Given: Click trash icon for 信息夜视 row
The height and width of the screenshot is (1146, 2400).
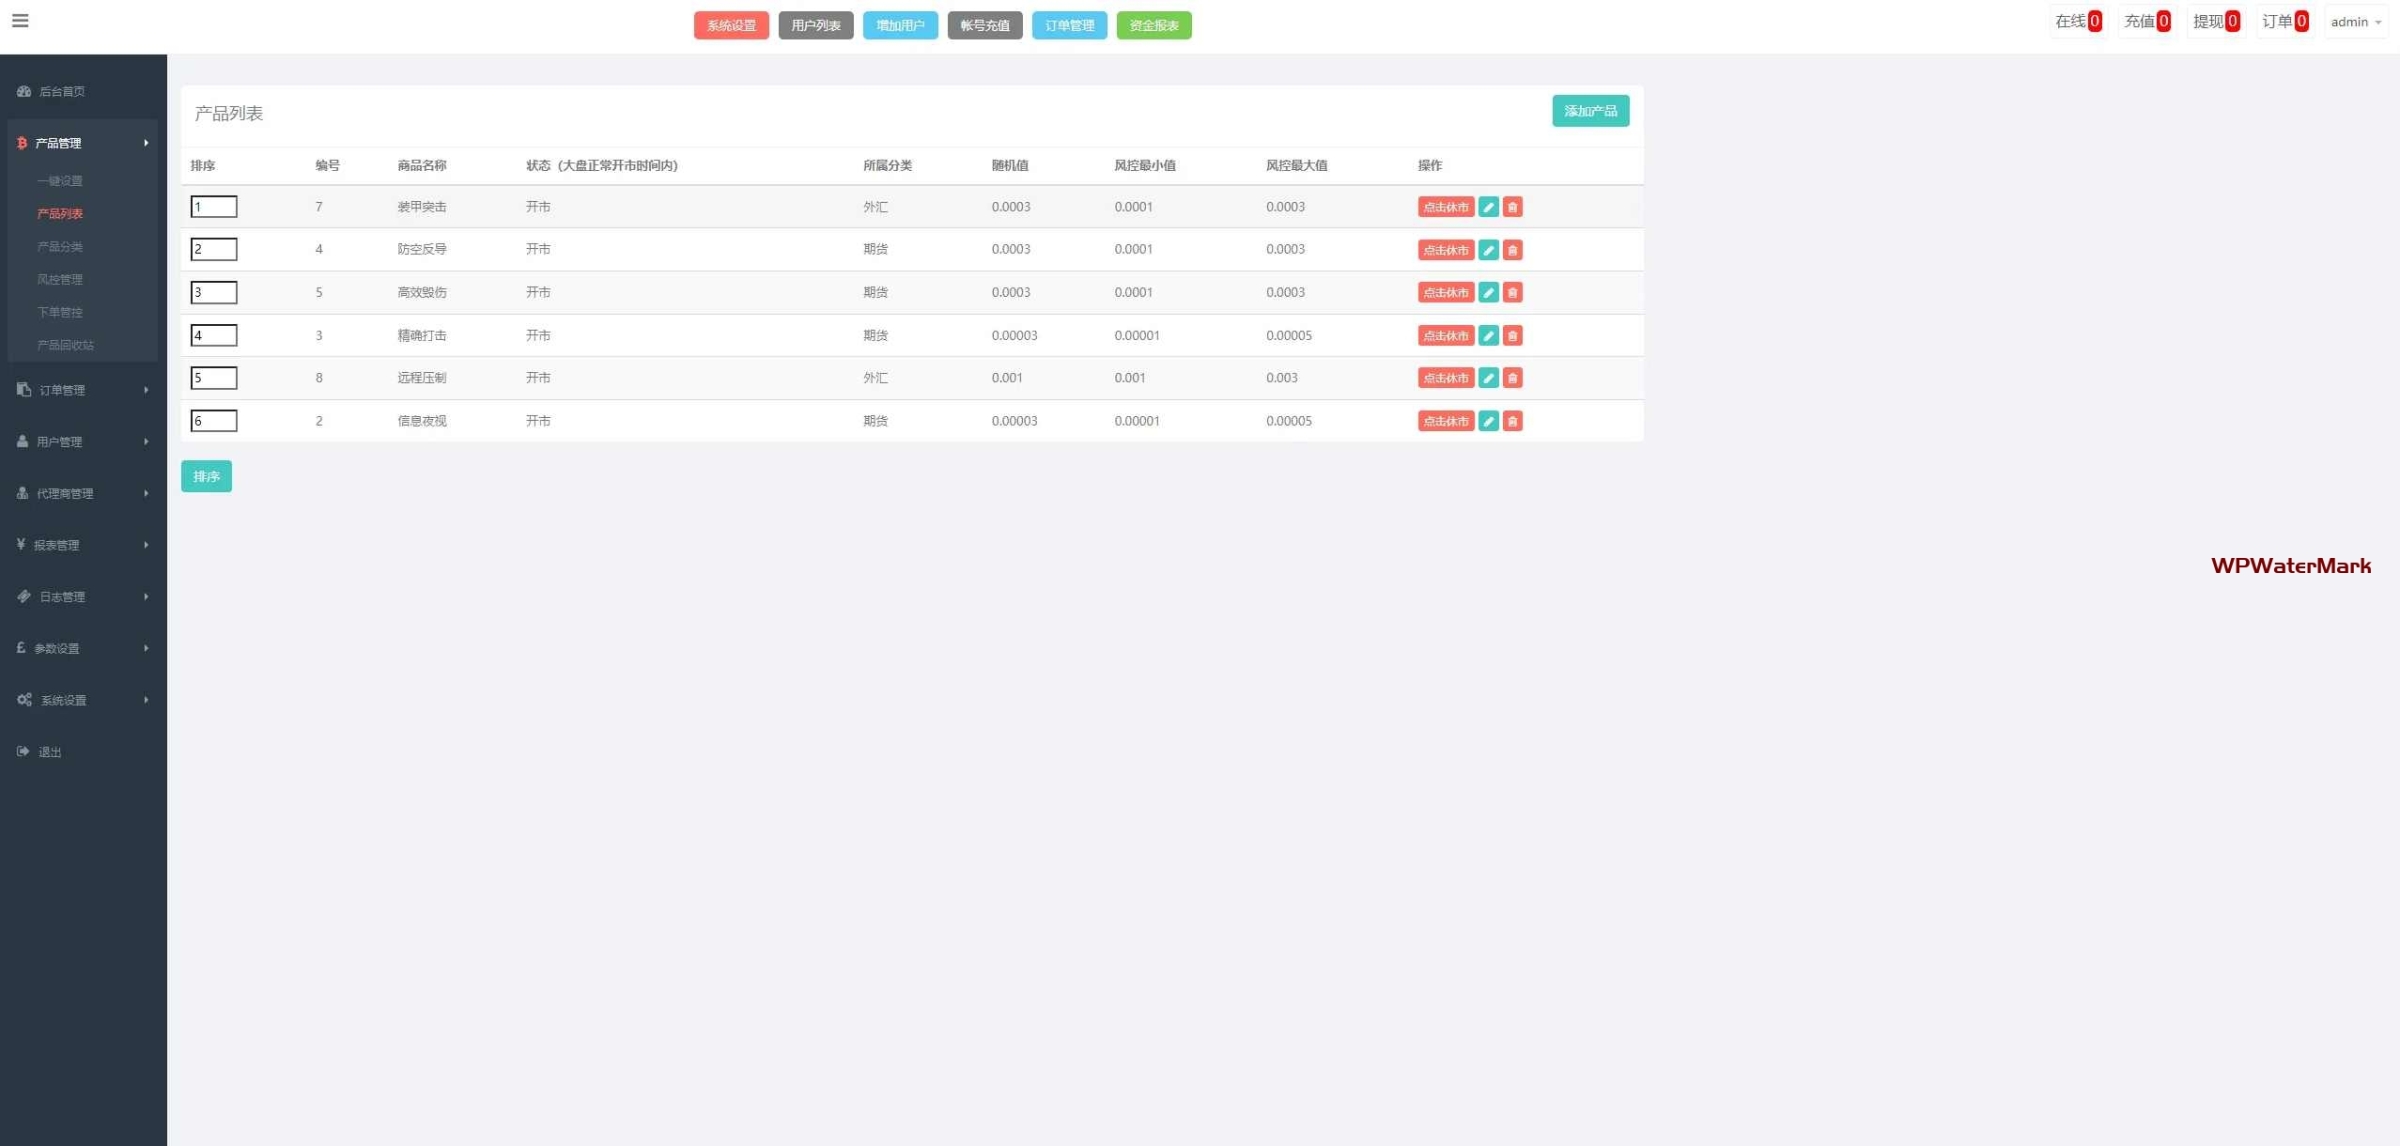Looking at the screenshot, I should (x=1512, y=421).
